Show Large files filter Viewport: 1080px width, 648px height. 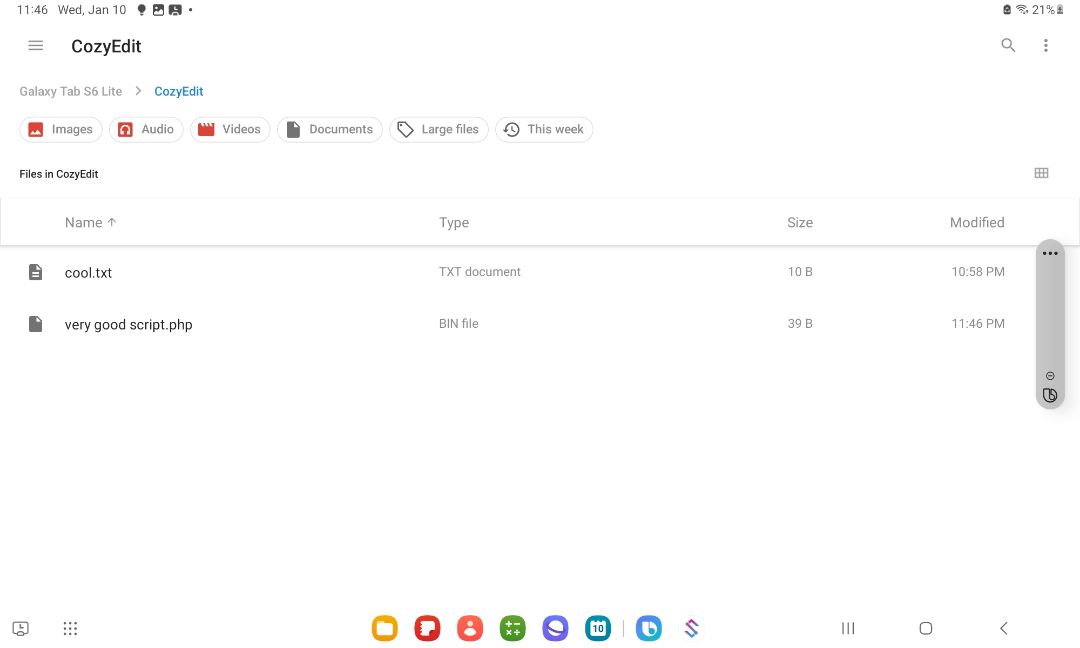438,130
